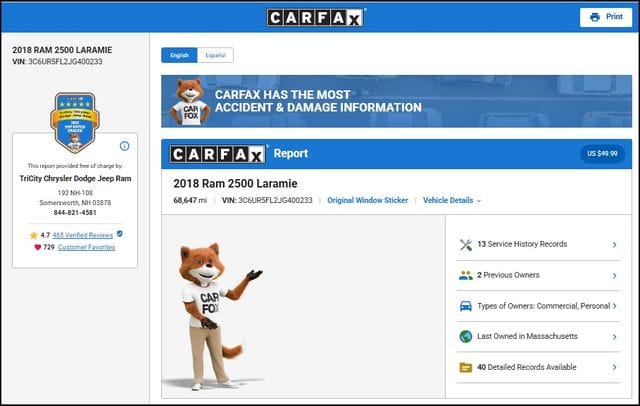Click the 2018 RAM 2500 LARAMIE sidebar title
The height and width of the screenshot is (406, 640).
(x=62, y=50)
